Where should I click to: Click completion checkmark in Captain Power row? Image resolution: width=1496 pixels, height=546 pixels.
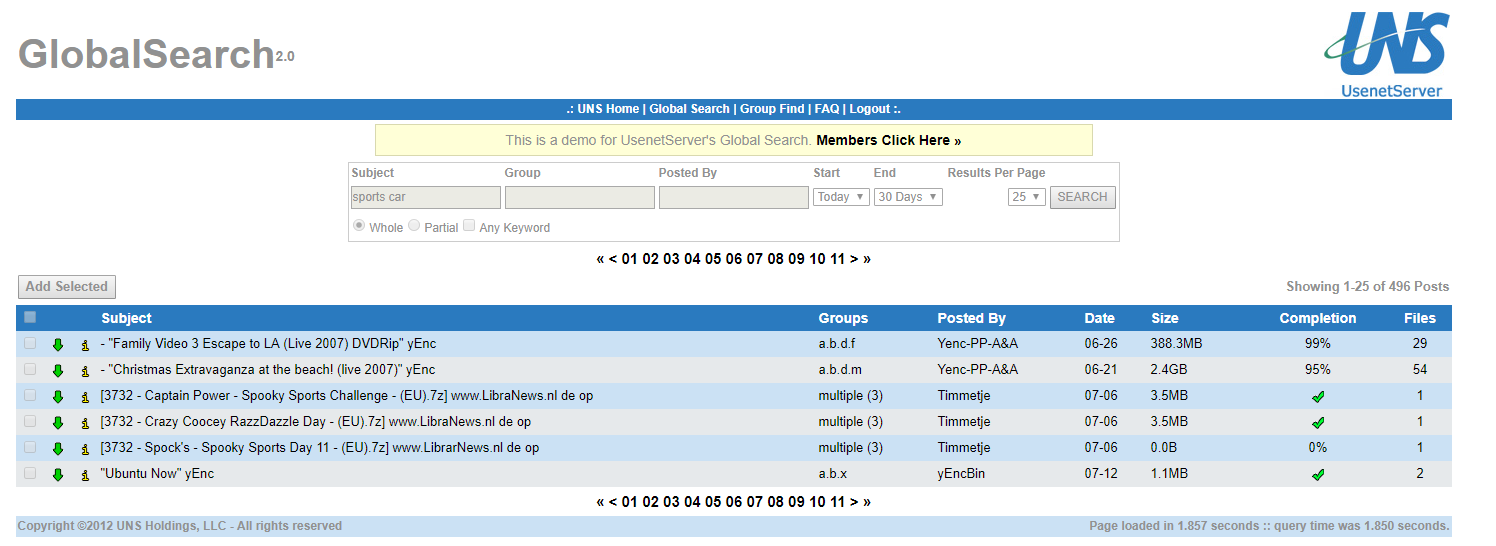click(1318, 396)
